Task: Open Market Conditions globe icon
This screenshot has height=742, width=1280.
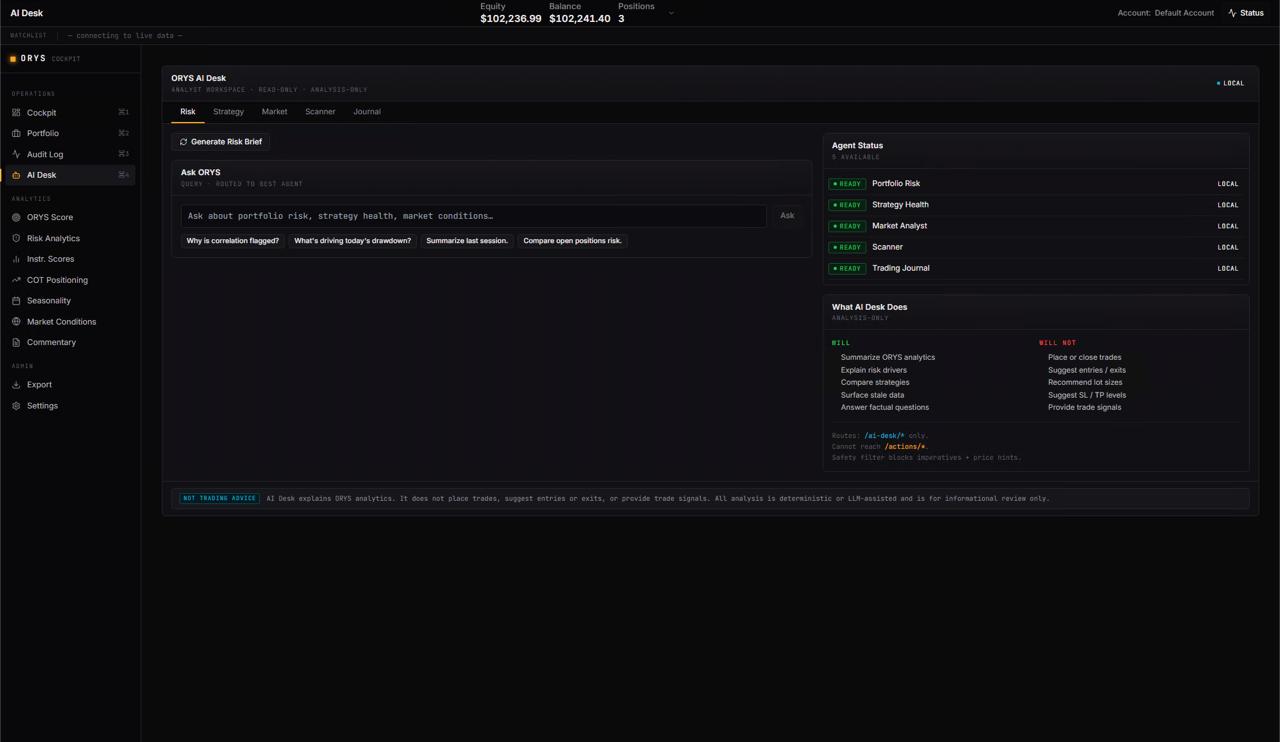Action: (x=16, y=322)
